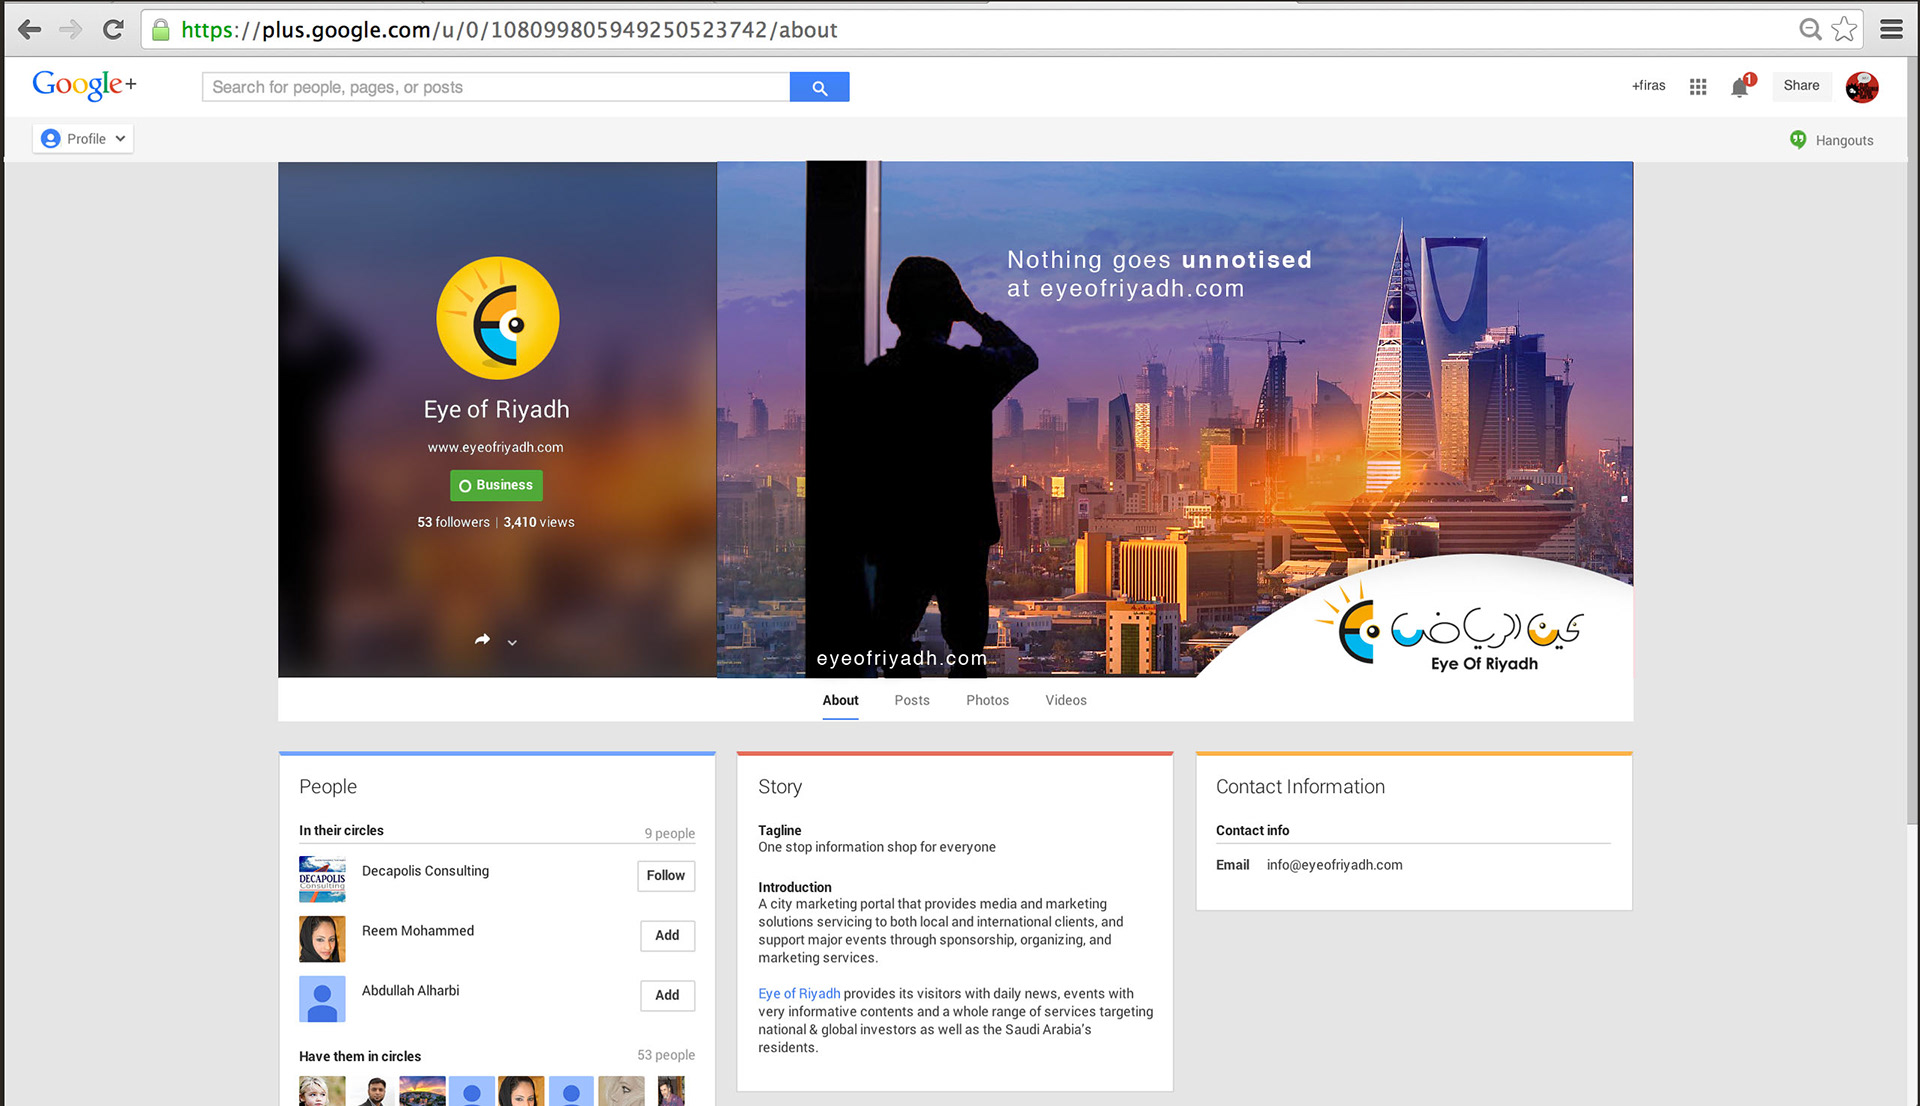Follow Decapolis Consulting
The height and width of the screenshot is (1106, 1920).
pyautogui.click(x=666, y=876)
